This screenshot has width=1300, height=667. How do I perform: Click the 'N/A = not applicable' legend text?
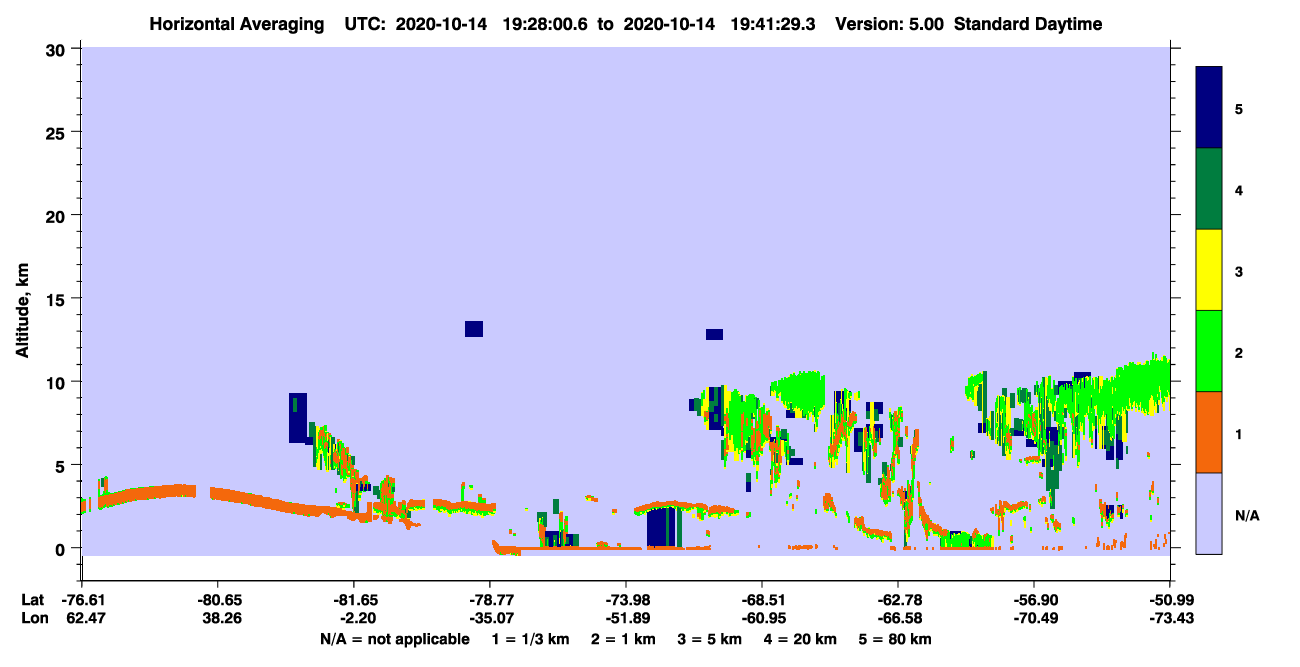pos(395,639)
